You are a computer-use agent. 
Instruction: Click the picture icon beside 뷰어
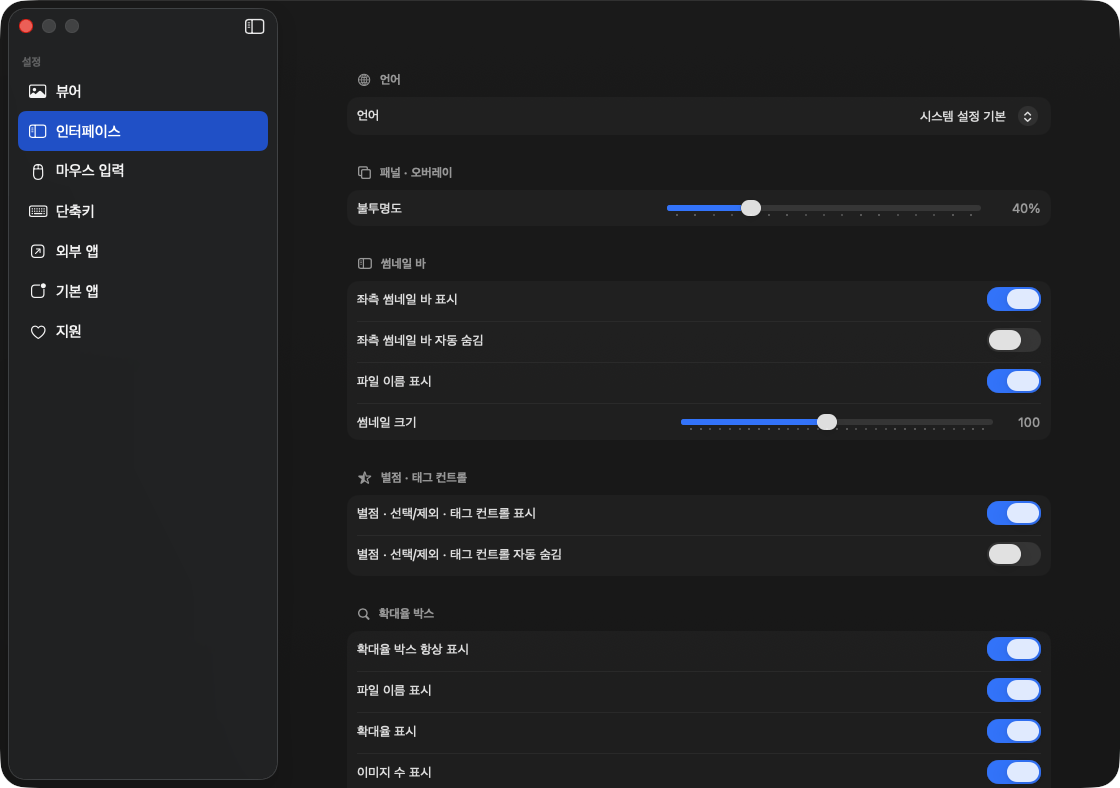[37, 91]
